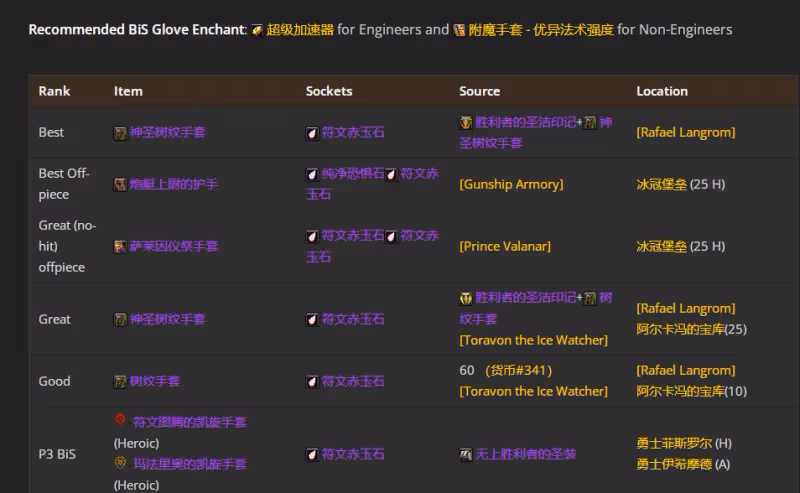Click the 附魔手套 enchant icon in the heading
Viewport: 800px width, 493px height.
459,31
